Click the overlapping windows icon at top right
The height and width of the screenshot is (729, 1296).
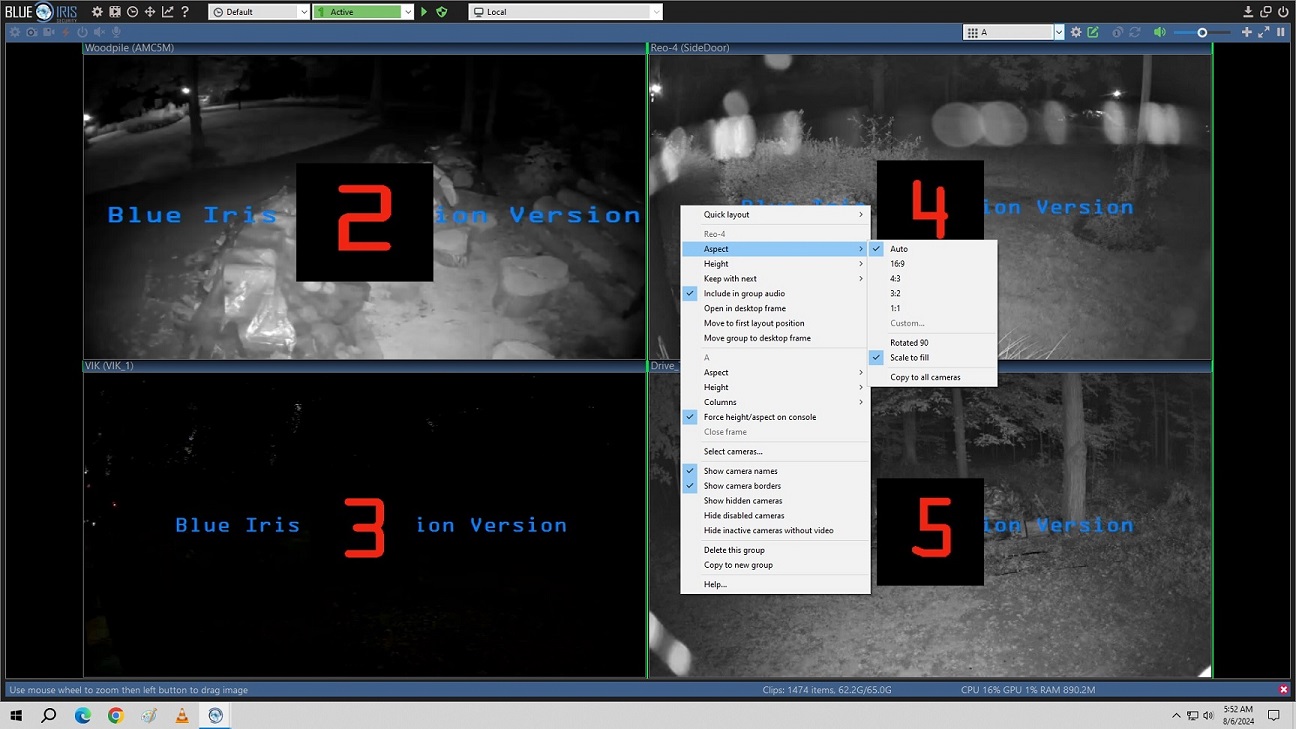click(1266, 12)
